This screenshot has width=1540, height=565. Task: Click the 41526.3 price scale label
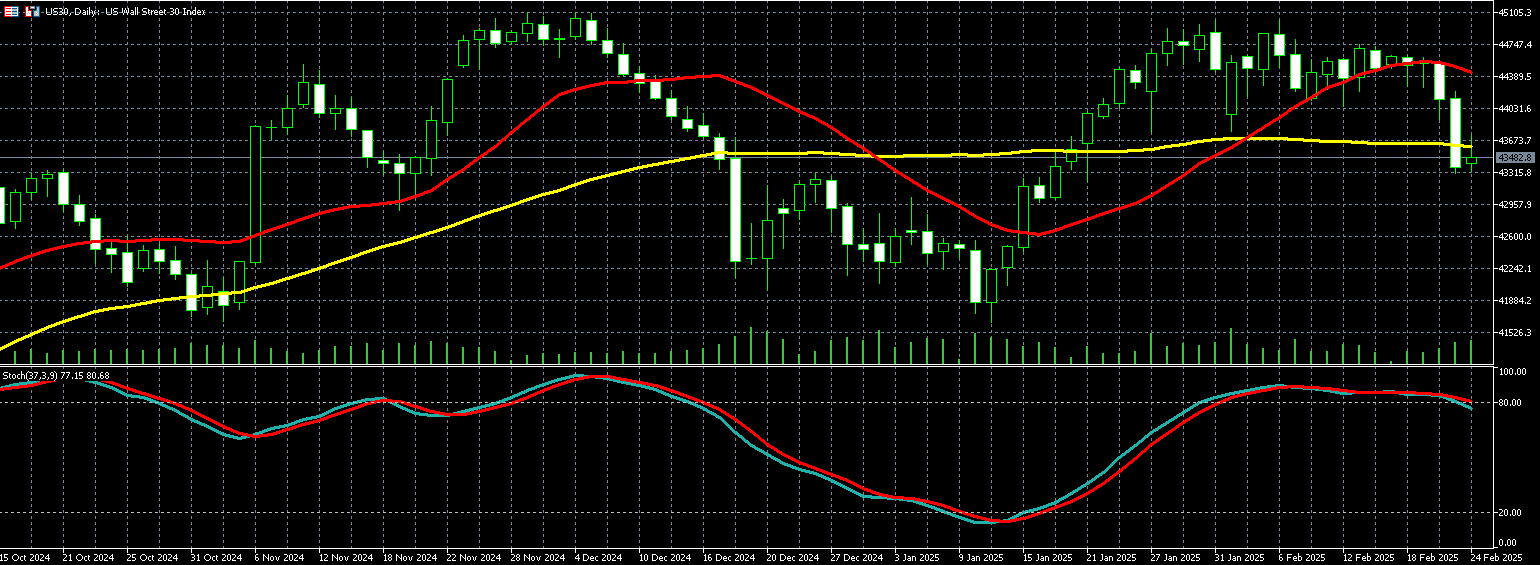[x=1515, y=333]
